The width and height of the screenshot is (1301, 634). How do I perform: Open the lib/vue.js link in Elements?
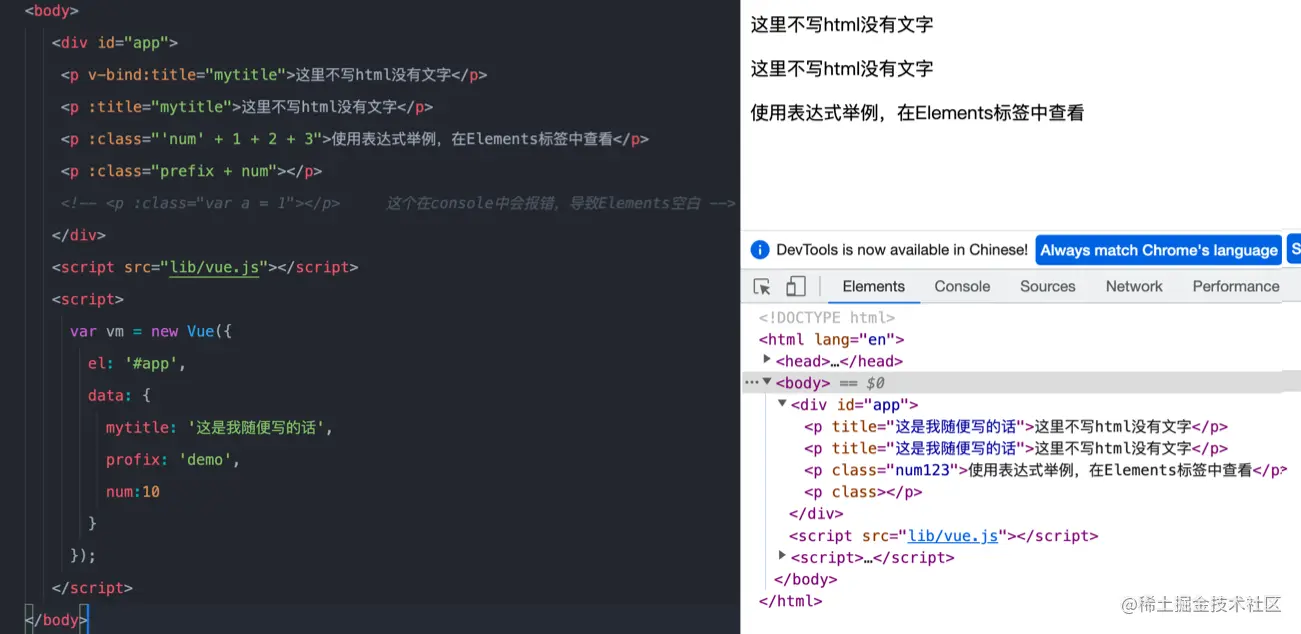[x=953, y=536]
